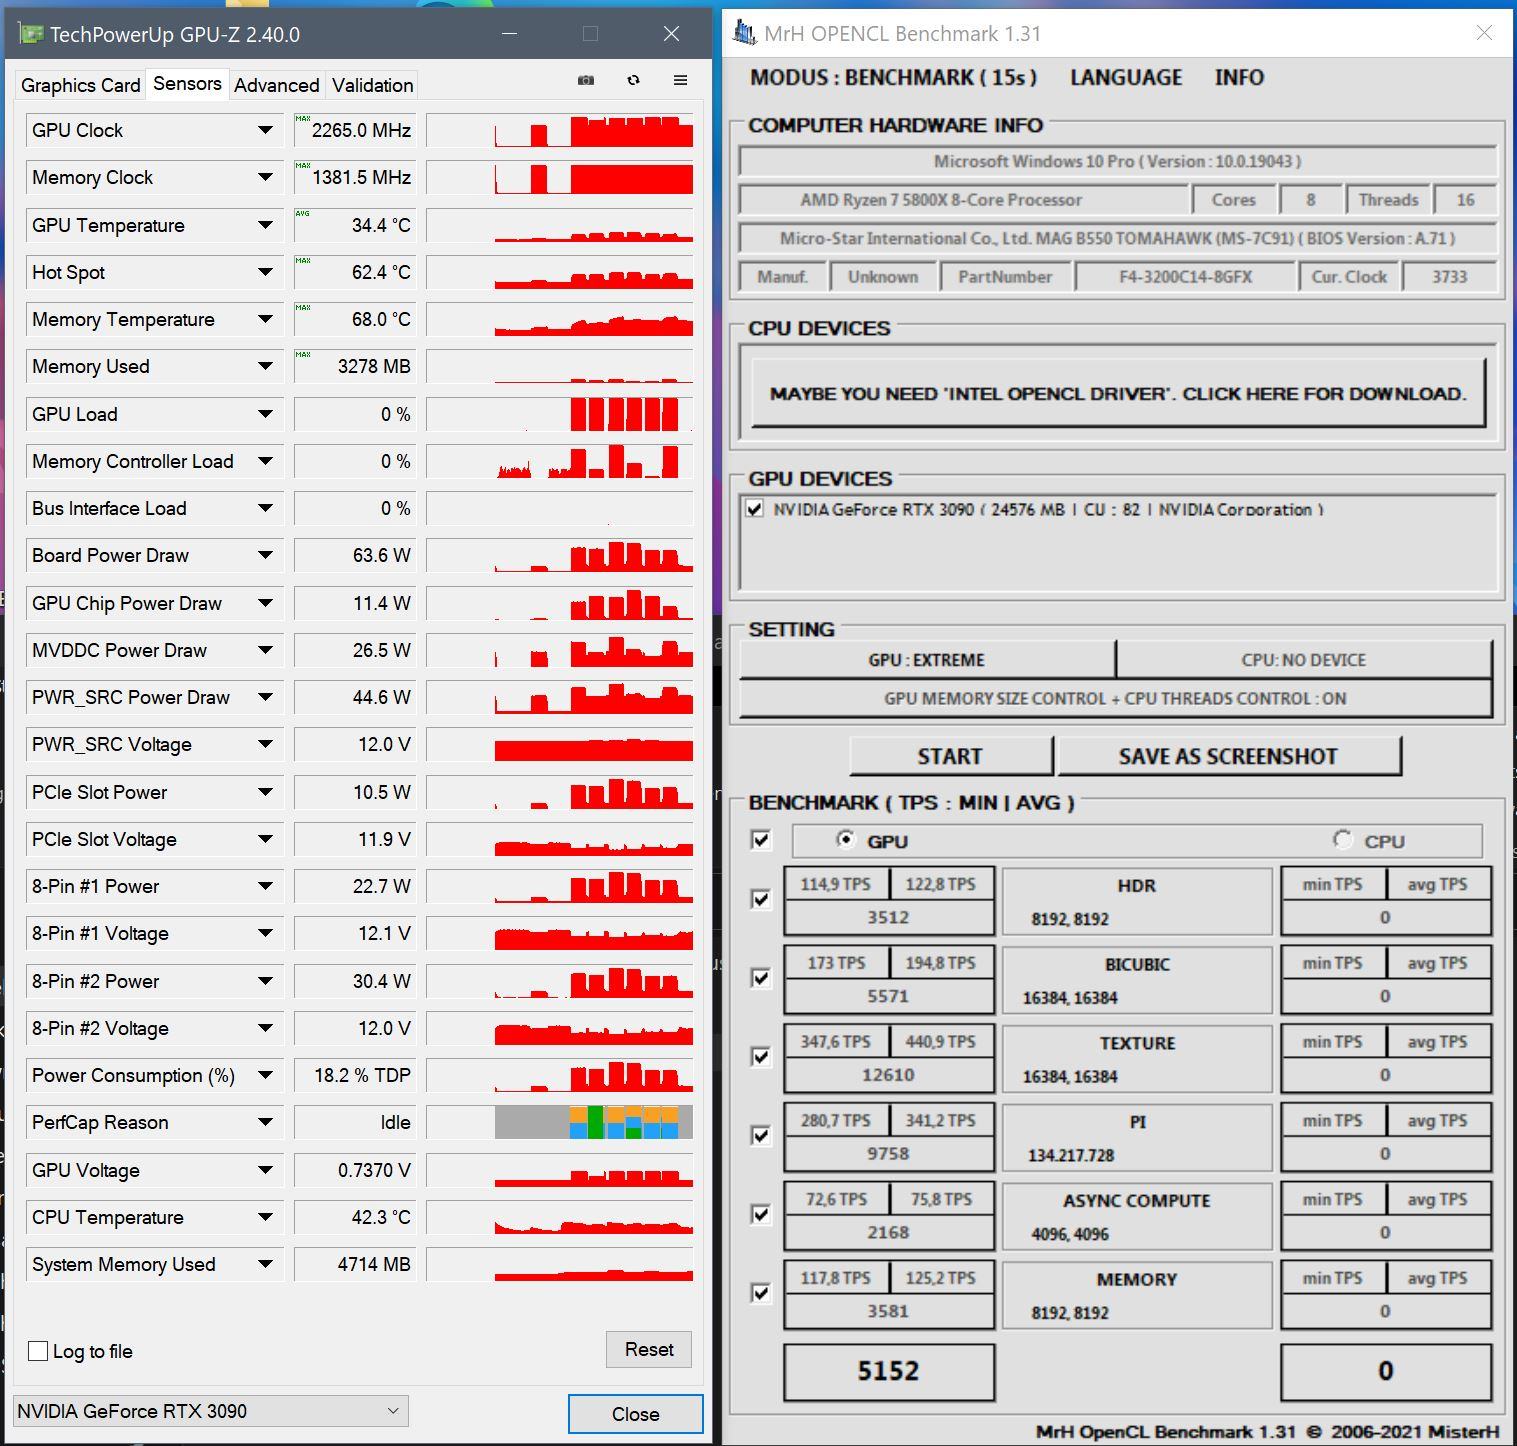Uncheck the HDR benchmark checkbox
Viewport: 1517px width, 1446px height.
(x=761, y=899)
